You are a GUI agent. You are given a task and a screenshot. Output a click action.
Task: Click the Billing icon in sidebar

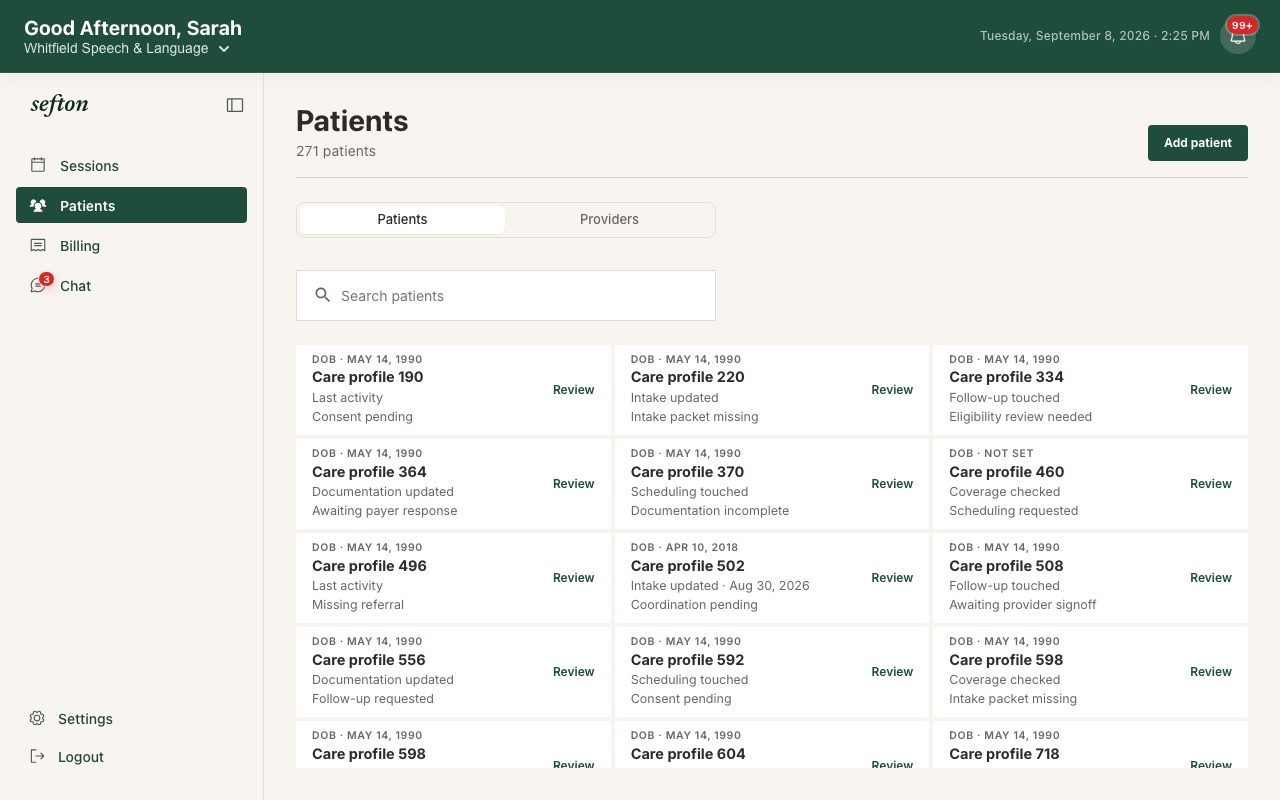[x=38, y=245]
